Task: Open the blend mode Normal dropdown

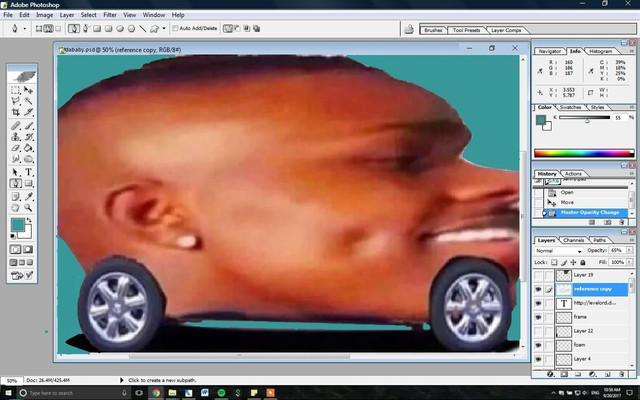Action: pos(558,251)
